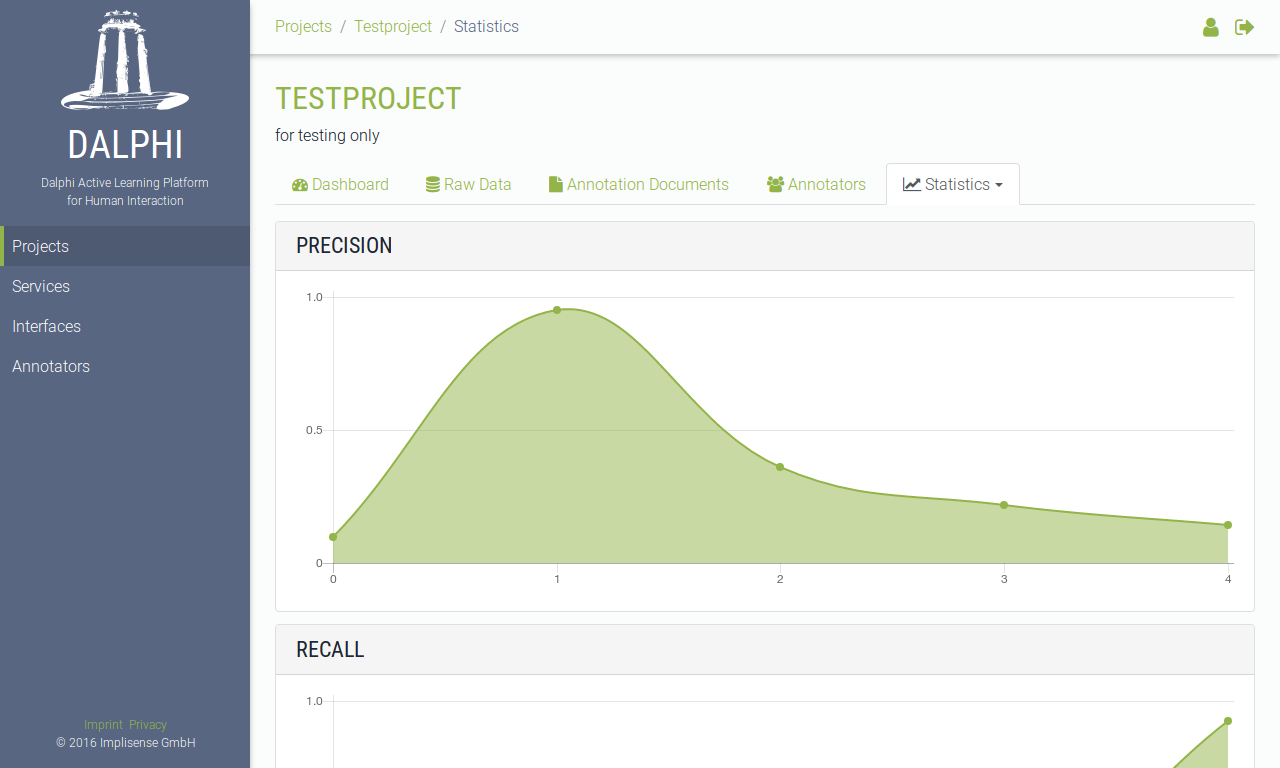Click the 0.5 y-axis label in Precision chart

pos(314,430)
